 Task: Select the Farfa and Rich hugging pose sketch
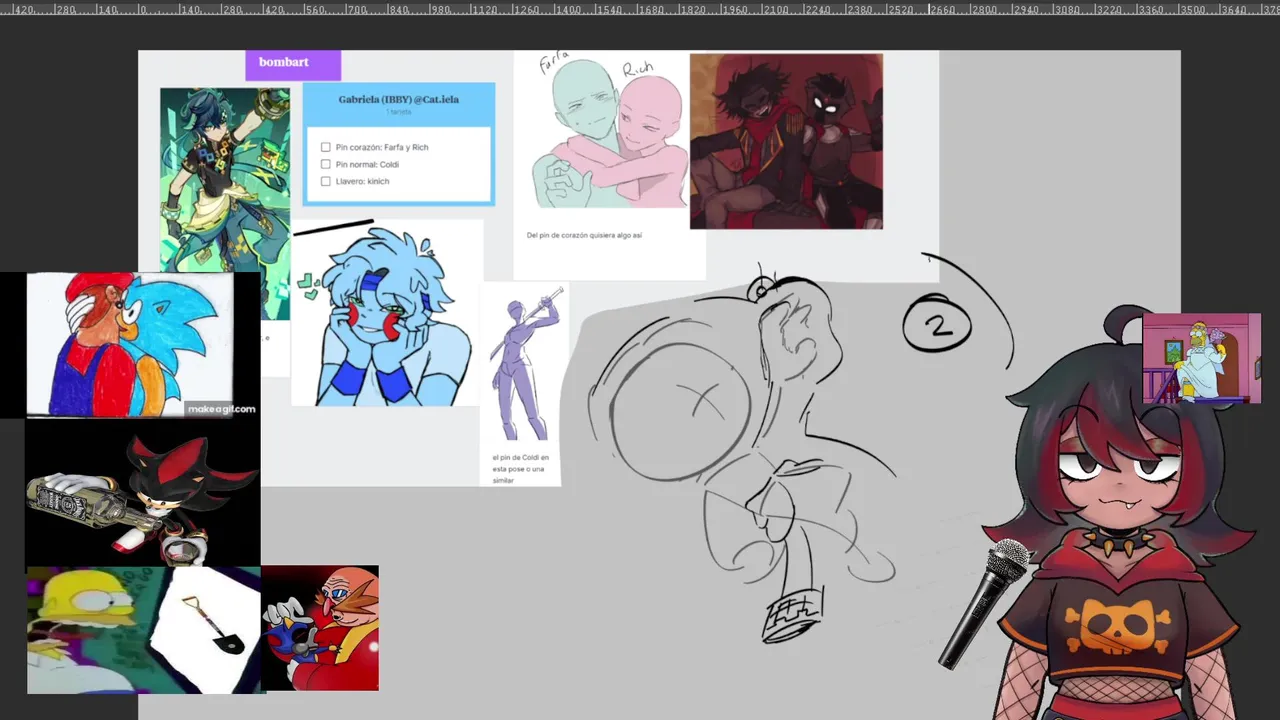(610, 130)
